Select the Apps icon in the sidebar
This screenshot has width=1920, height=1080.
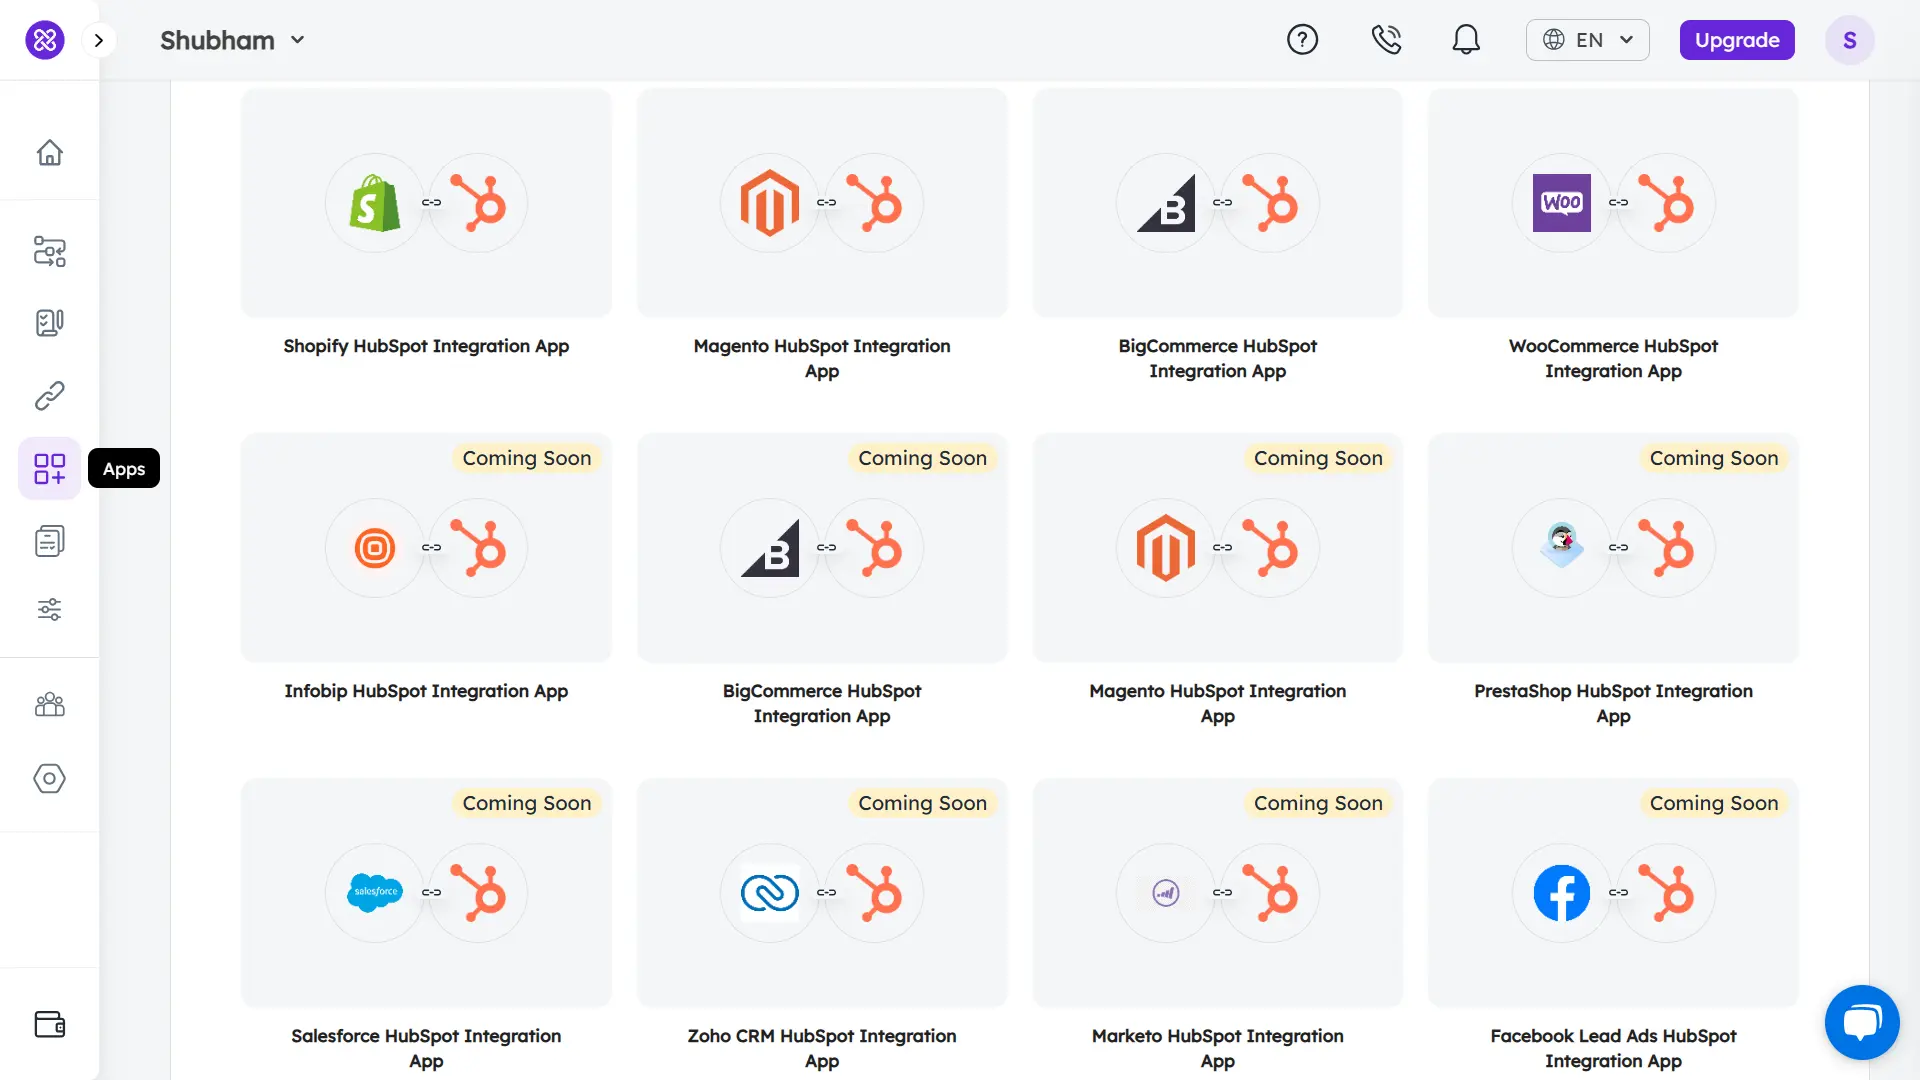(49, 467)
